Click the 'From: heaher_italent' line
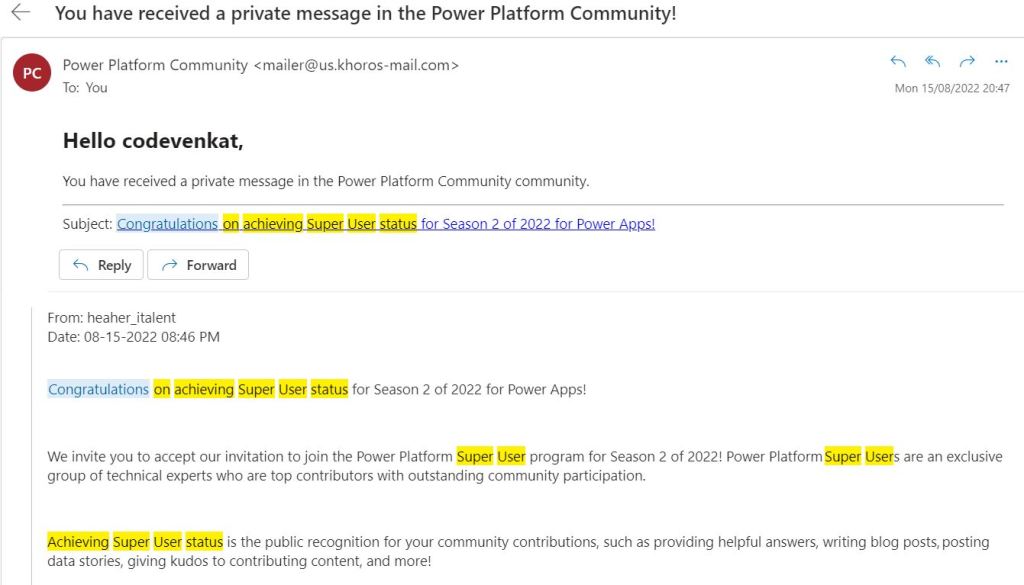 coord(111,318)
